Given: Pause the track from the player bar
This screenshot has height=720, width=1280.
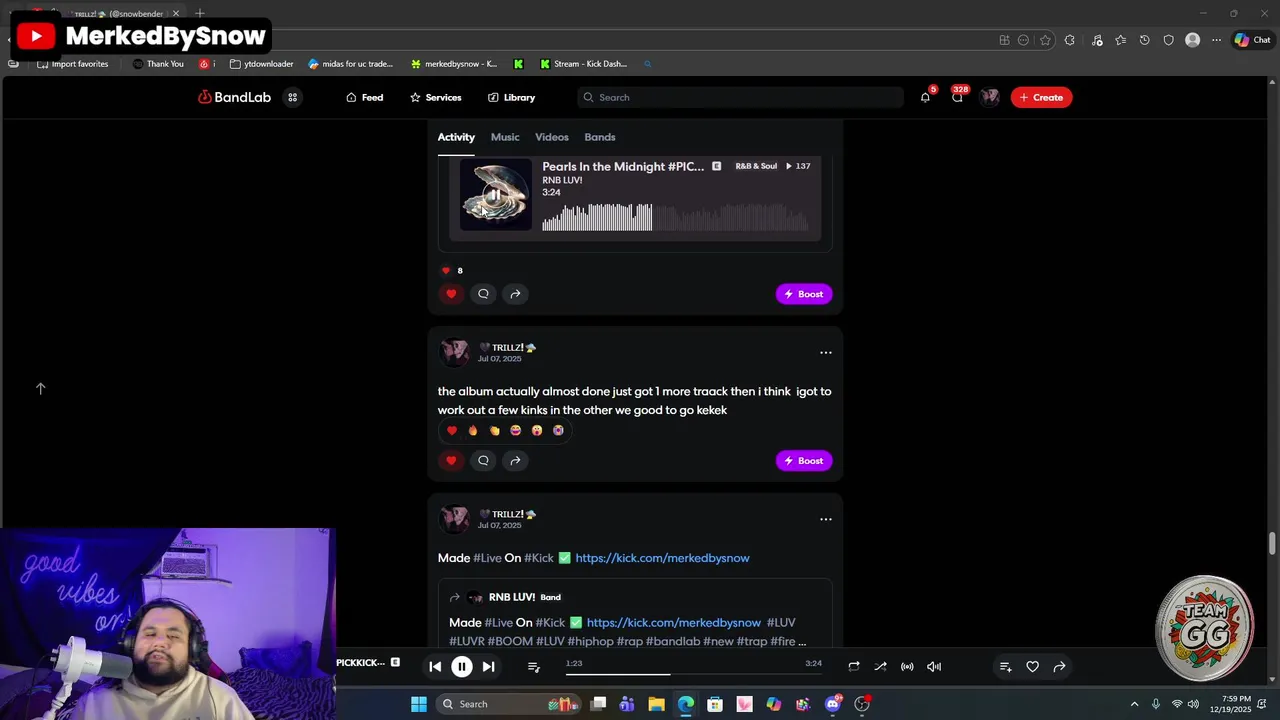Looking at the screenshot, I should tap(462, 667).
